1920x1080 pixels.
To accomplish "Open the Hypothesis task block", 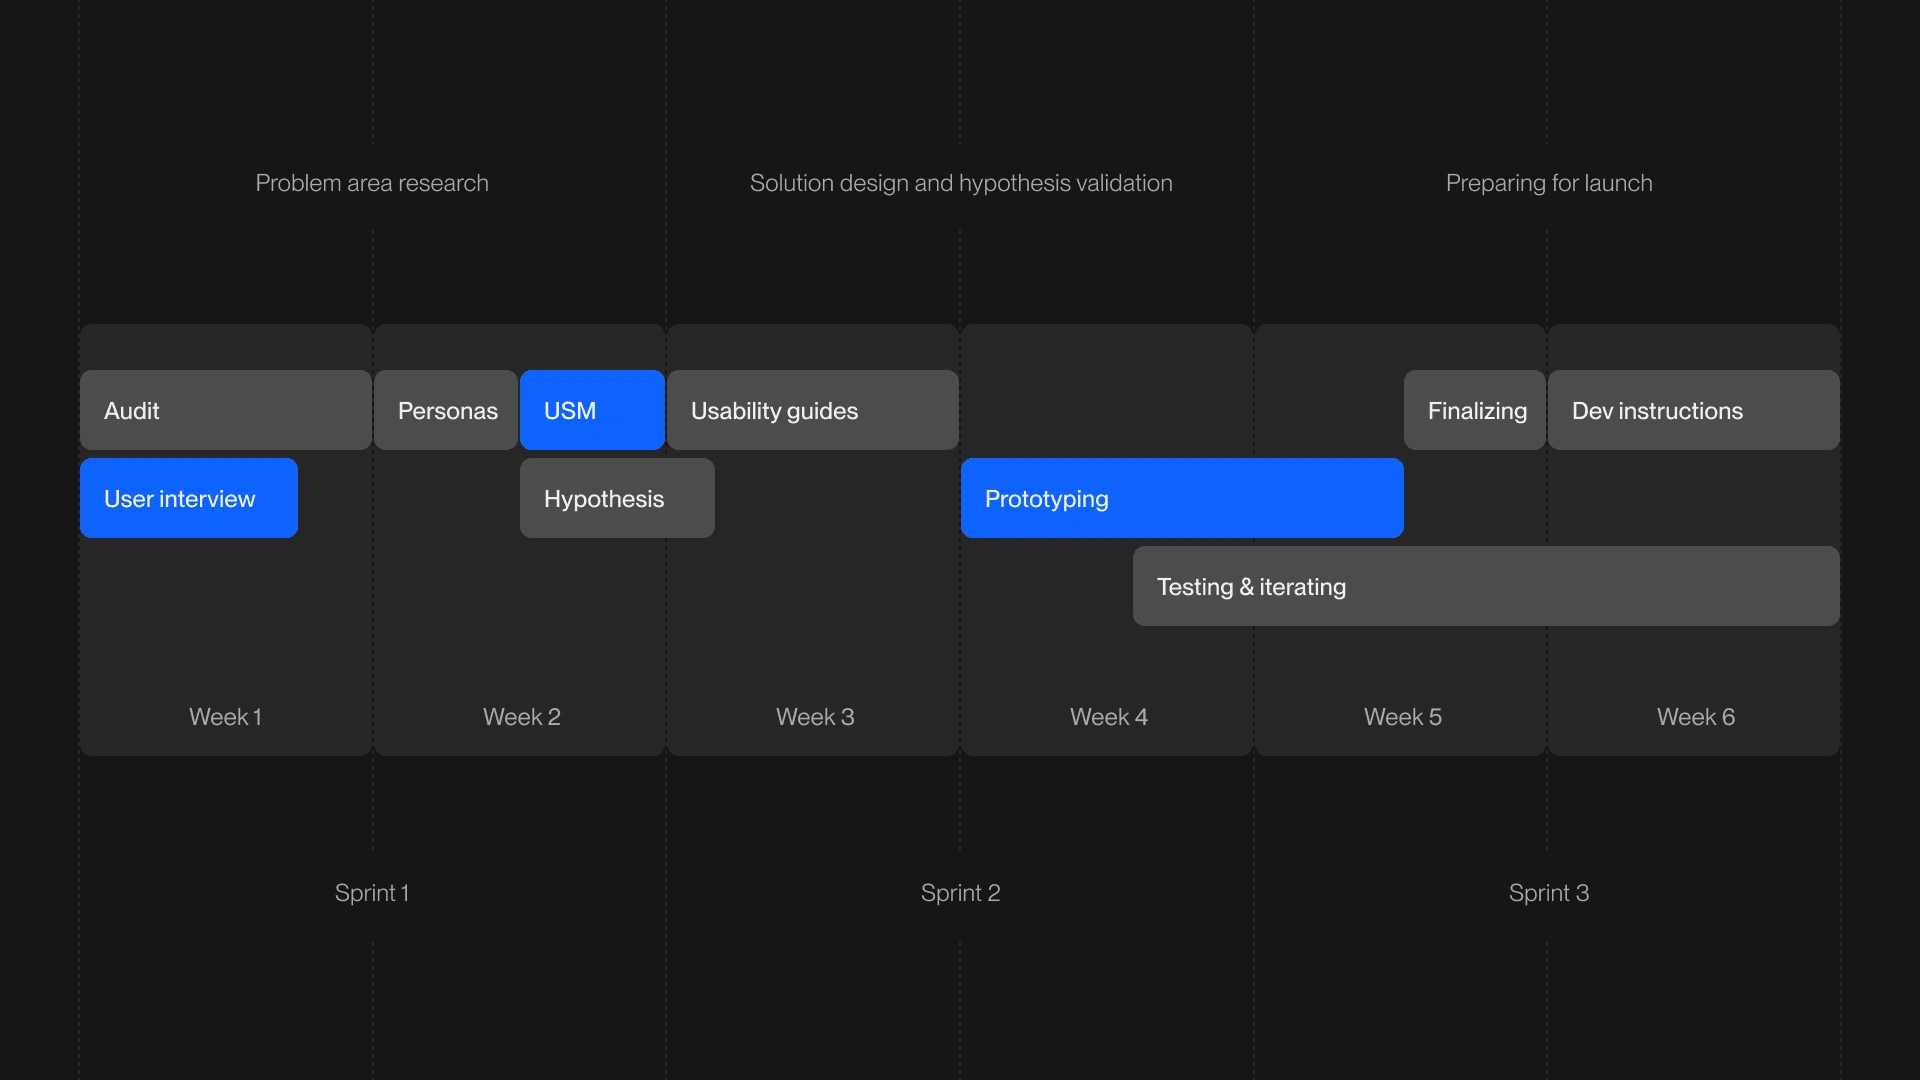I will (617, 498).
